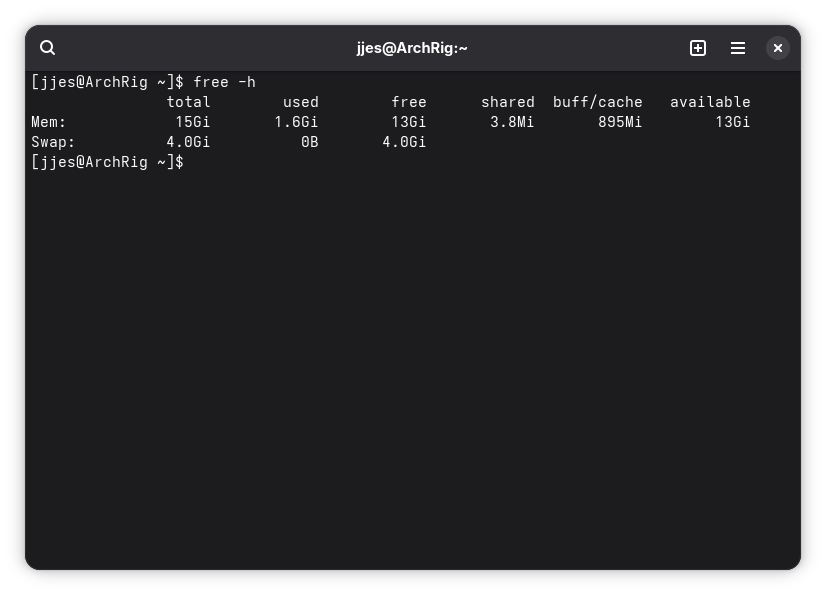Click the 'free -h' command text
The width and height of the screenshot is (826, 595).
224,82
